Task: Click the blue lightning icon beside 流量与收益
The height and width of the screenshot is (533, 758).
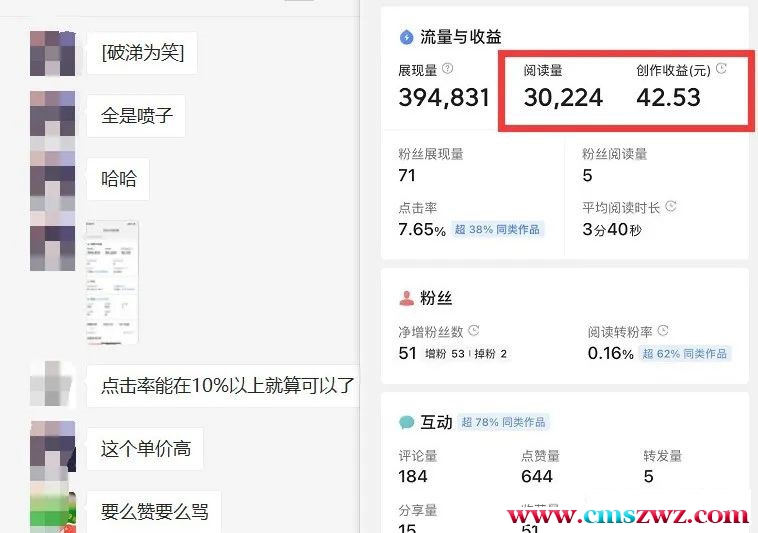Action: (407, 37)
